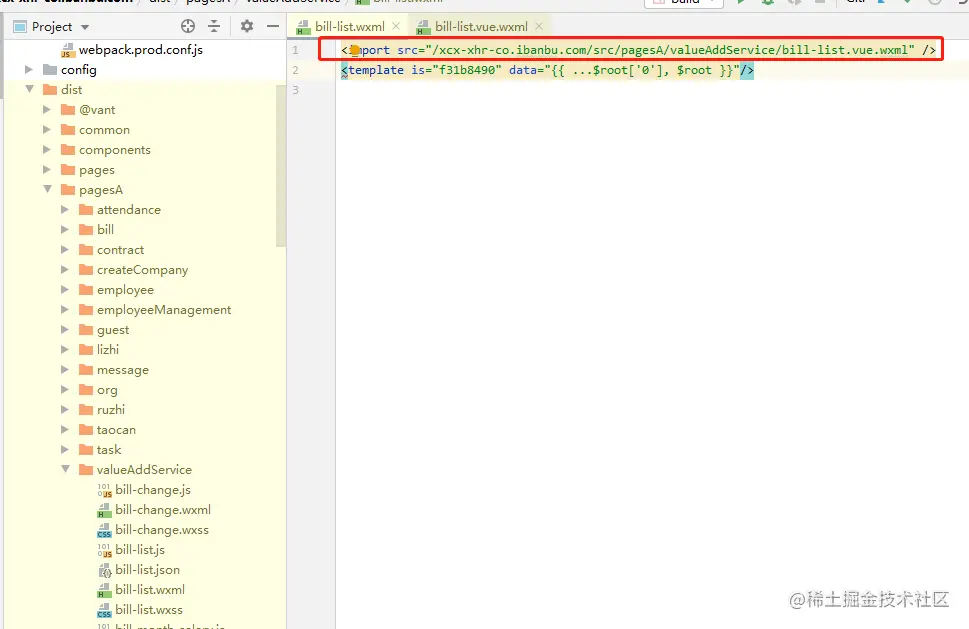This screenshot has height=629, width=969.
Task: Click the bill-change.wxss CSS file icon
Action: coord(104,530)
